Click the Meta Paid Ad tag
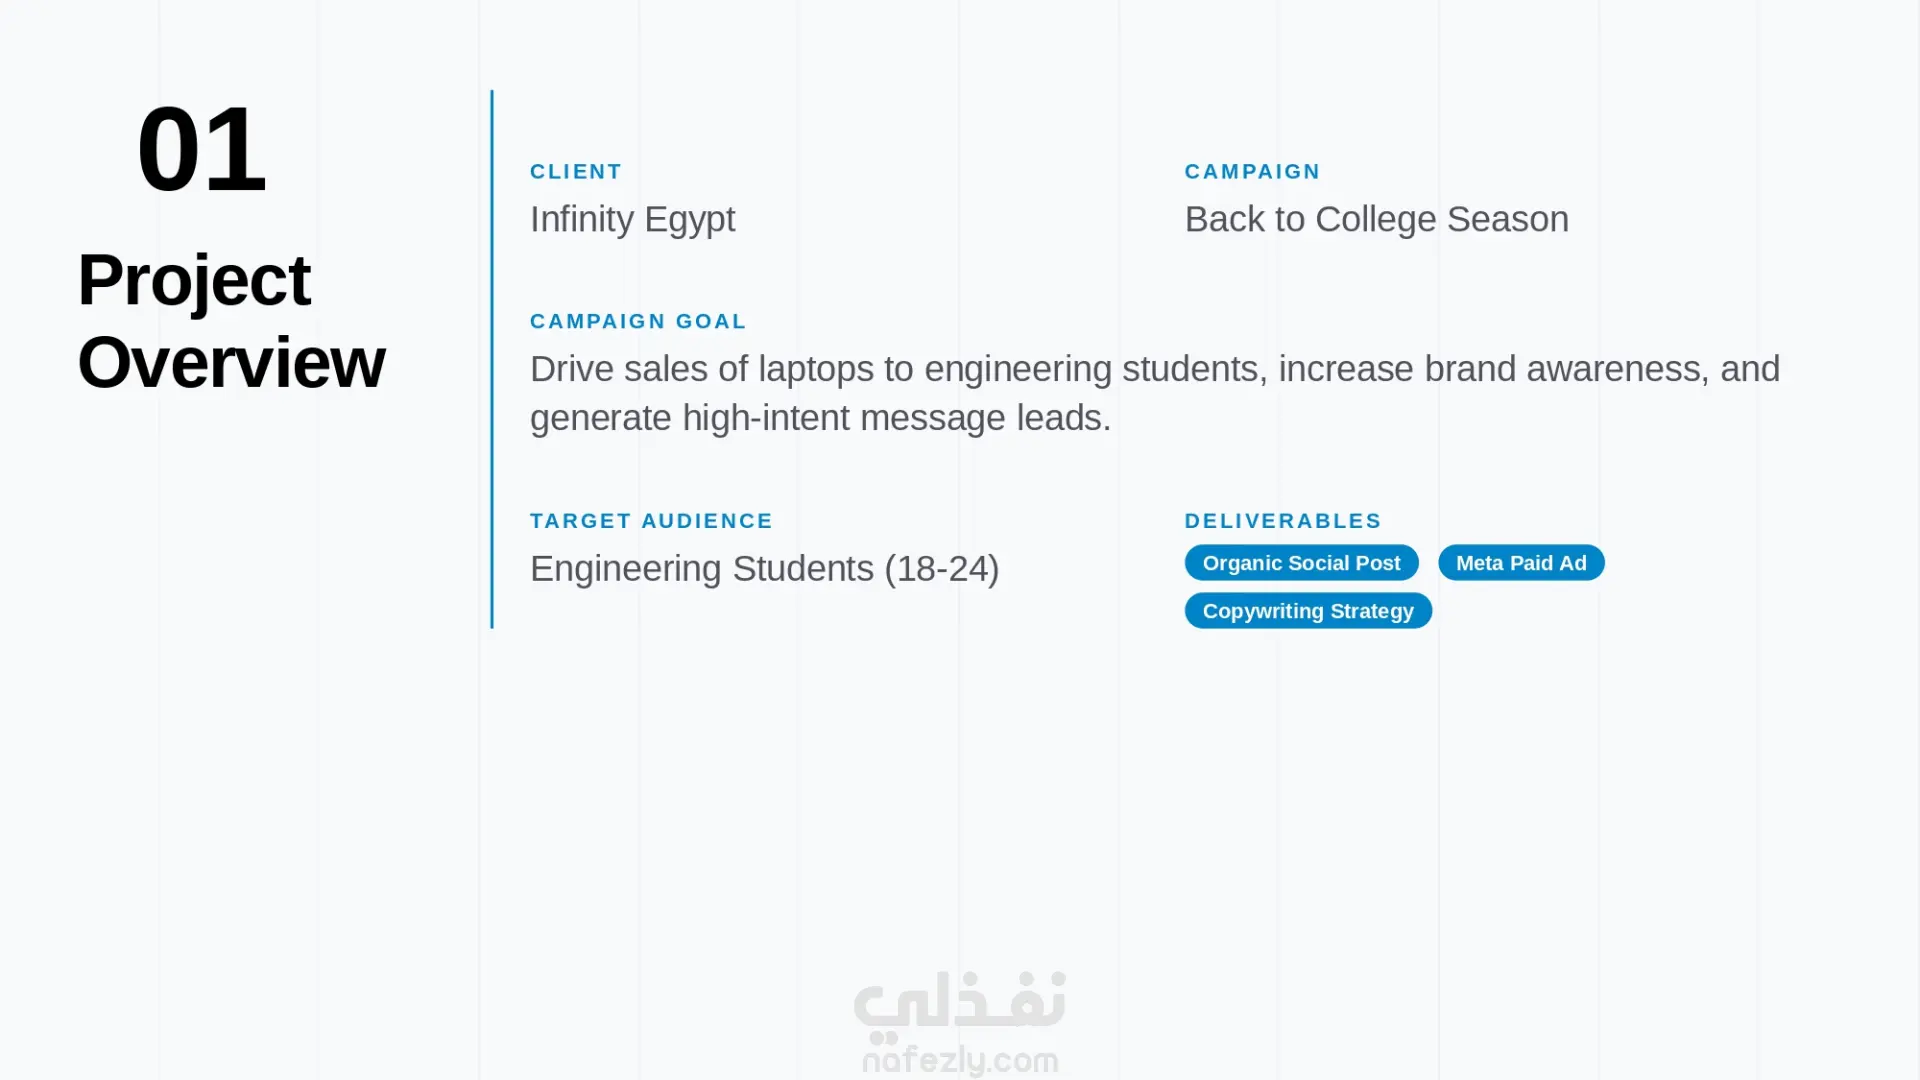This screenshot has height=1080, width=1920. tap(1521, 563)
